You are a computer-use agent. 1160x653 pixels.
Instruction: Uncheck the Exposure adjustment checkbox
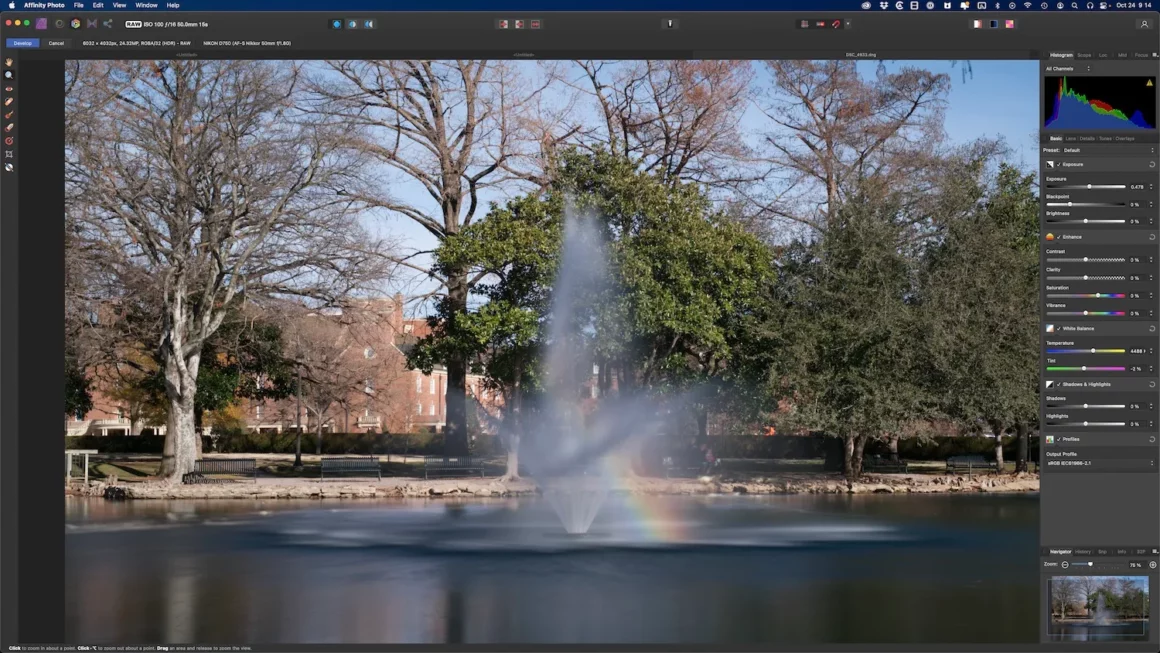(x=1059, y=164)
